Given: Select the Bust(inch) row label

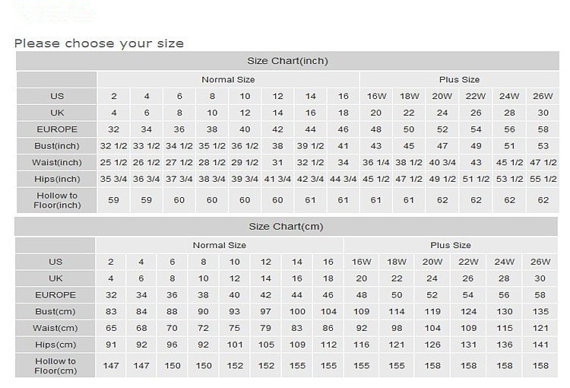Looking at the screenshot, I should pyautogui.click(x=57, y=146).
